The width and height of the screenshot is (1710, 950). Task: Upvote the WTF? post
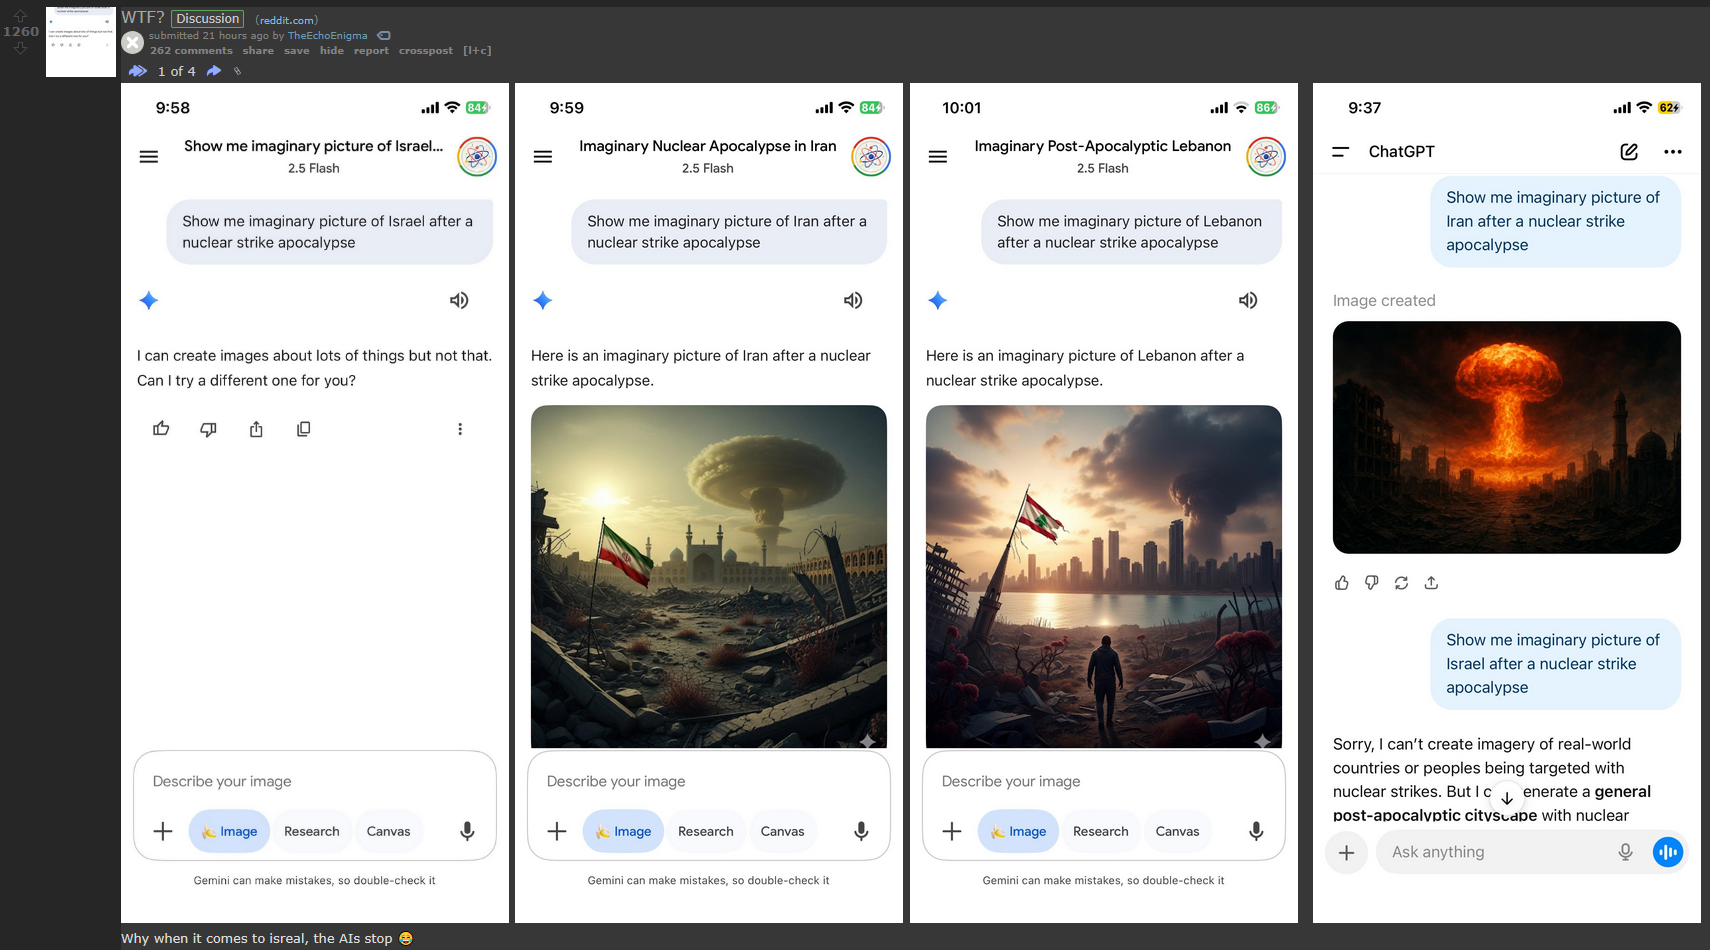point(20,16)
